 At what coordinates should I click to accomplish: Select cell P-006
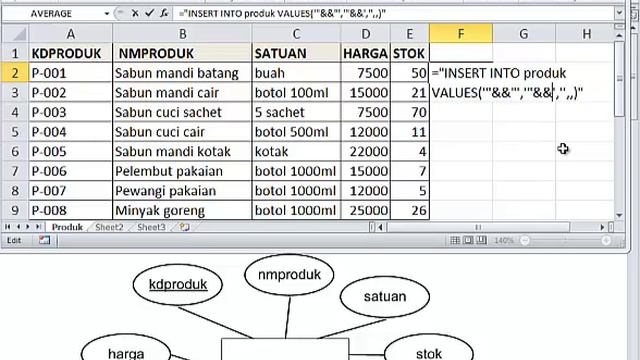coord(71,171)
